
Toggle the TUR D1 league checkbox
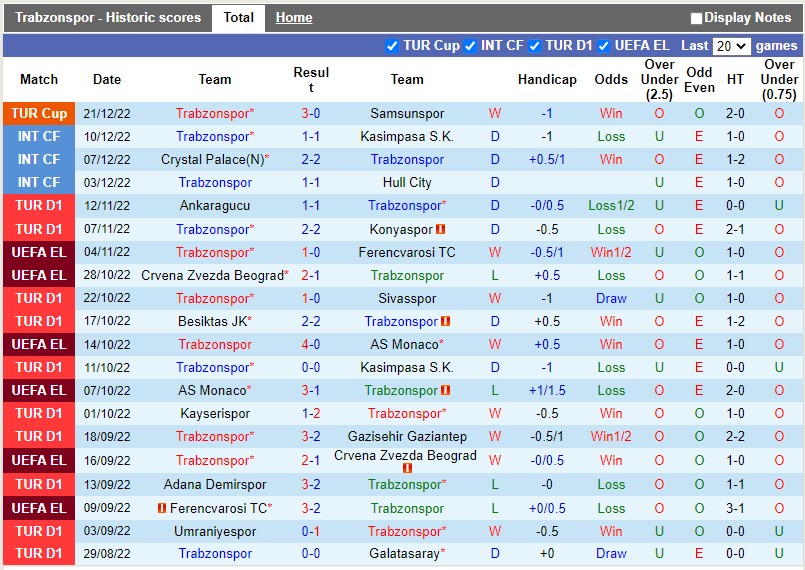click(x=535, y=46)
